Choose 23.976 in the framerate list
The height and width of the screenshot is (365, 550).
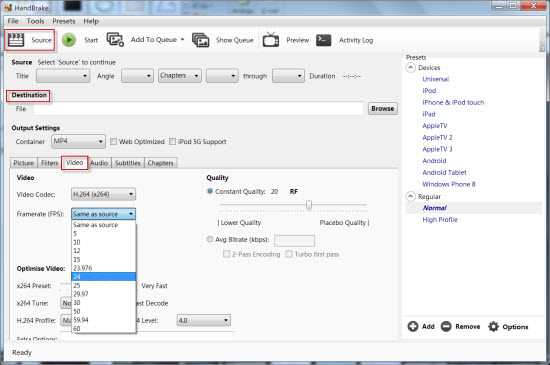pos(103,268)
